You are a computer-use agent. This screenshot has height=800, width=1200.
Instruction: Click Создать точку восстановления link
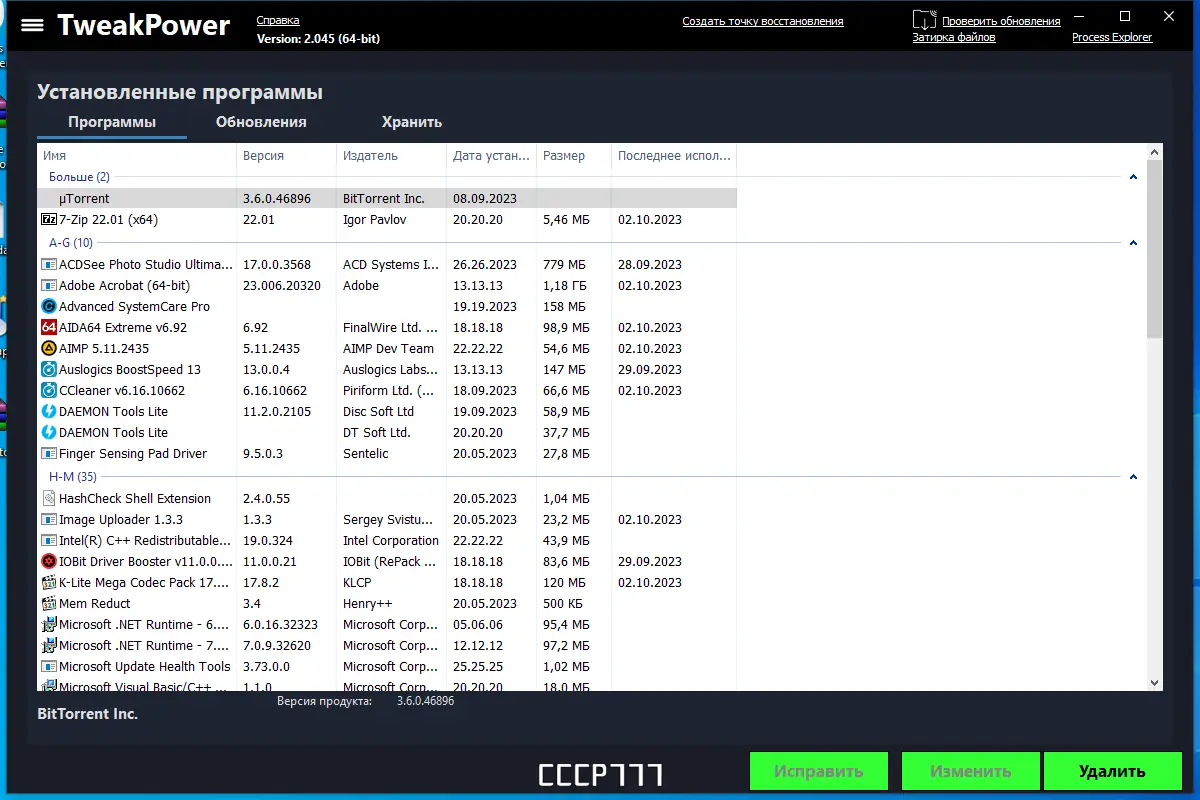763,21
